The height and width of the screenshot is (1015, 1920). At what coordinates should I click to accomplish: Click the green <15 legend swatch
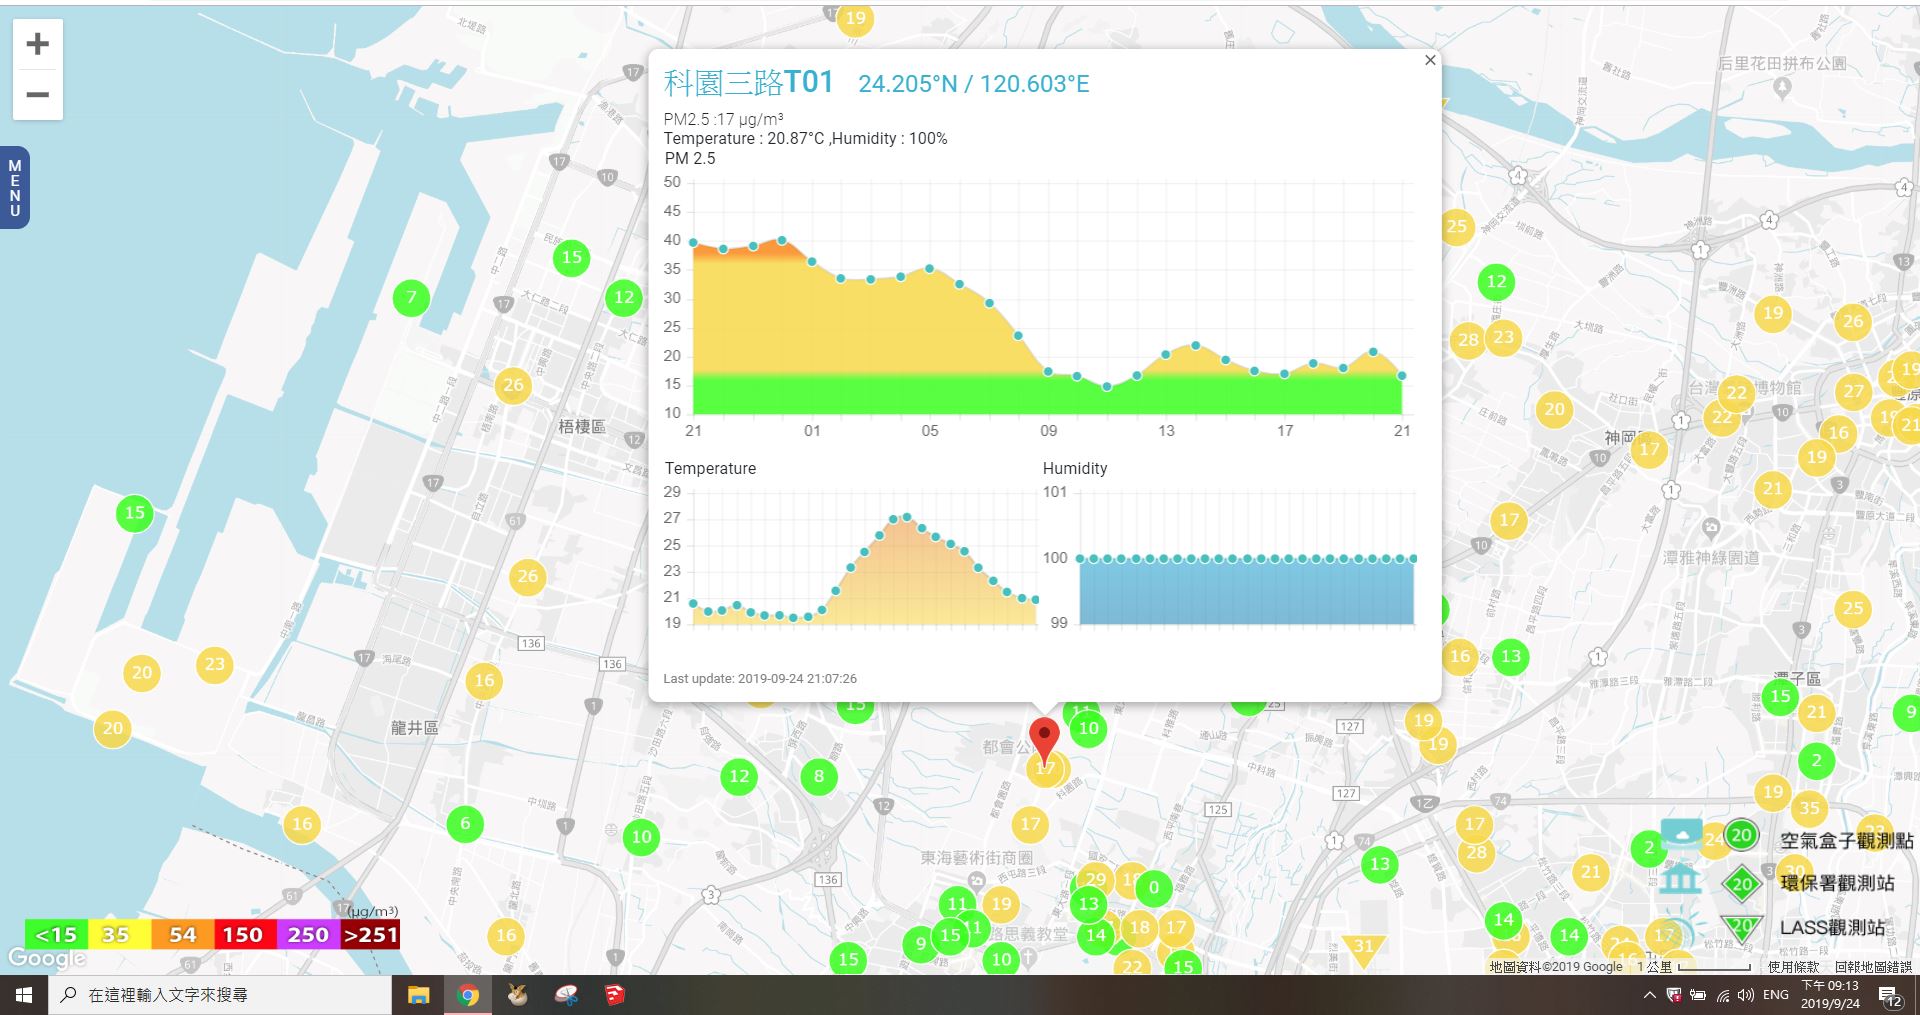[57, 935]
